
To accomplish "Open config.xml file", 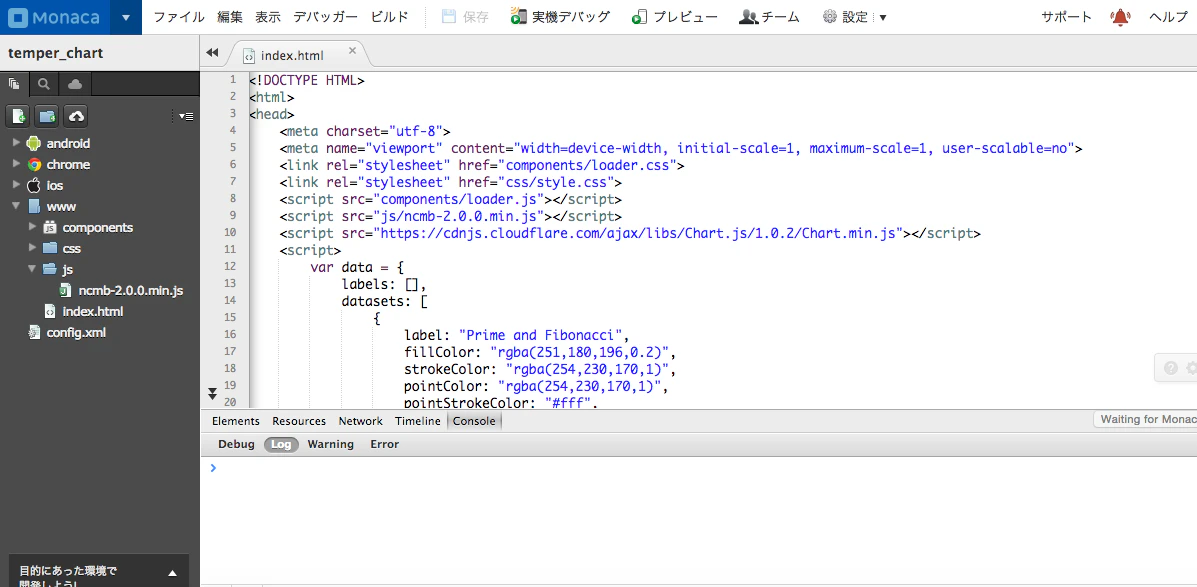I will click(x=76, y=332).
